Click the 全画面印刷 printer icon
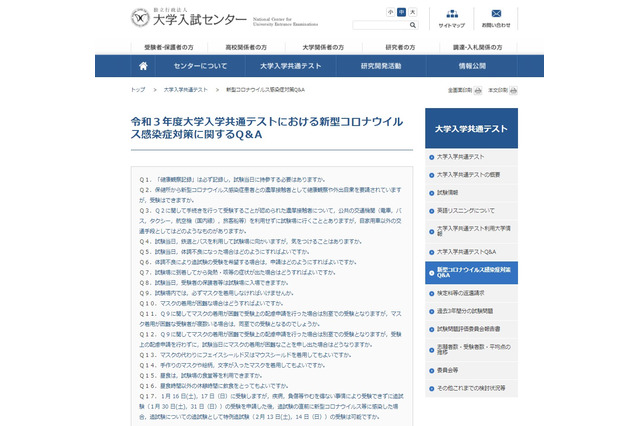 click(478, 90)
